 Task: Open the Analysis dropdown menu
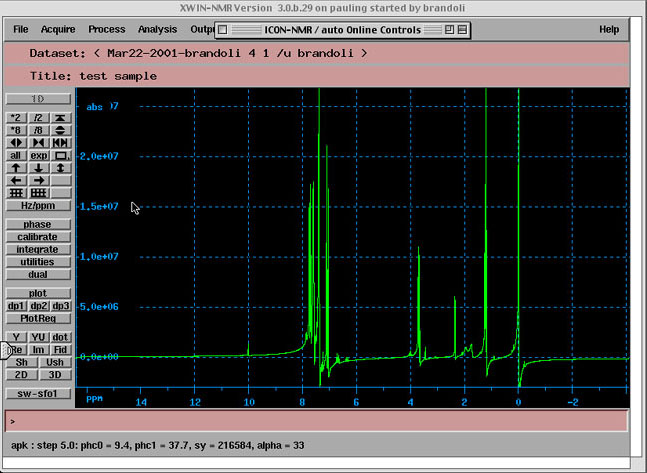pyautogui.click(x=157, y=30)
